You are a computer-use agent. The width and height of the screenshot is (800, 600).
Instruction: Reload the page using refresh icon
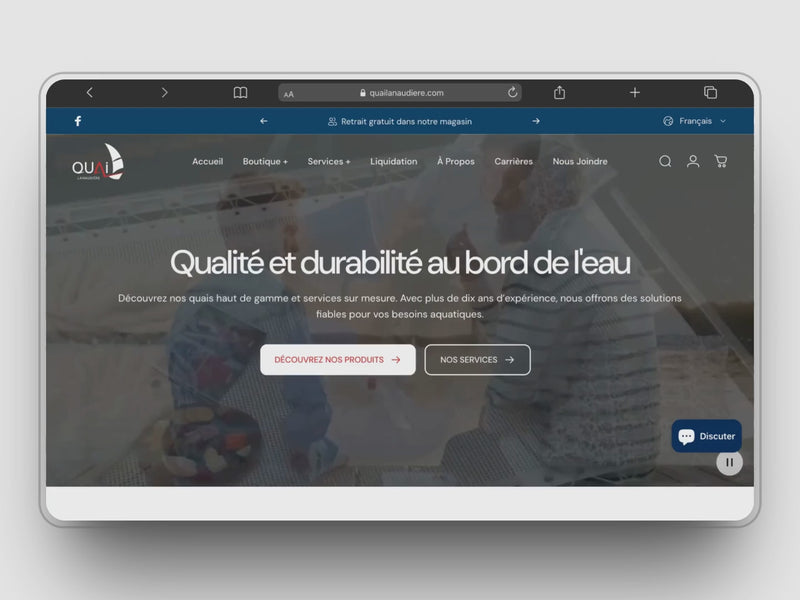pos(513,93)
